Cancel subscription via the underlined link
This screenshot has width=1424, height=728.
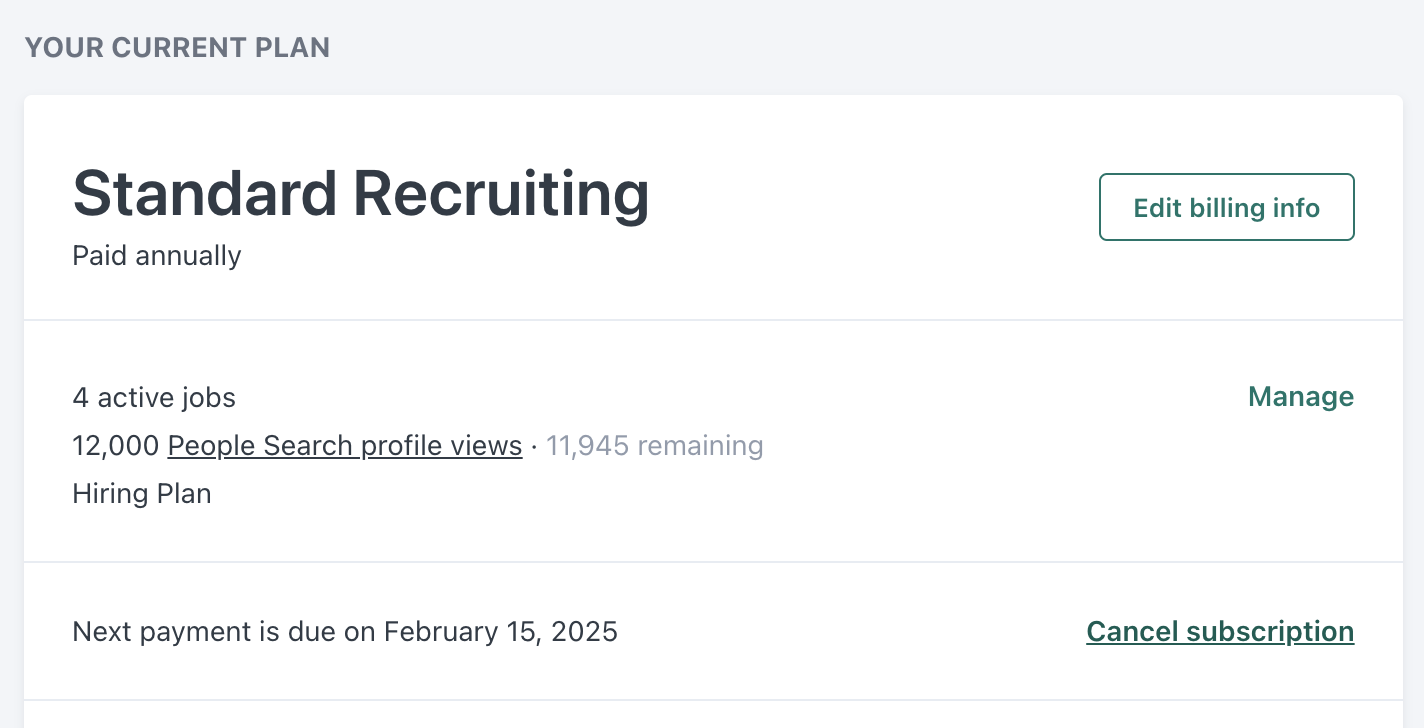tap(1220, 632)
